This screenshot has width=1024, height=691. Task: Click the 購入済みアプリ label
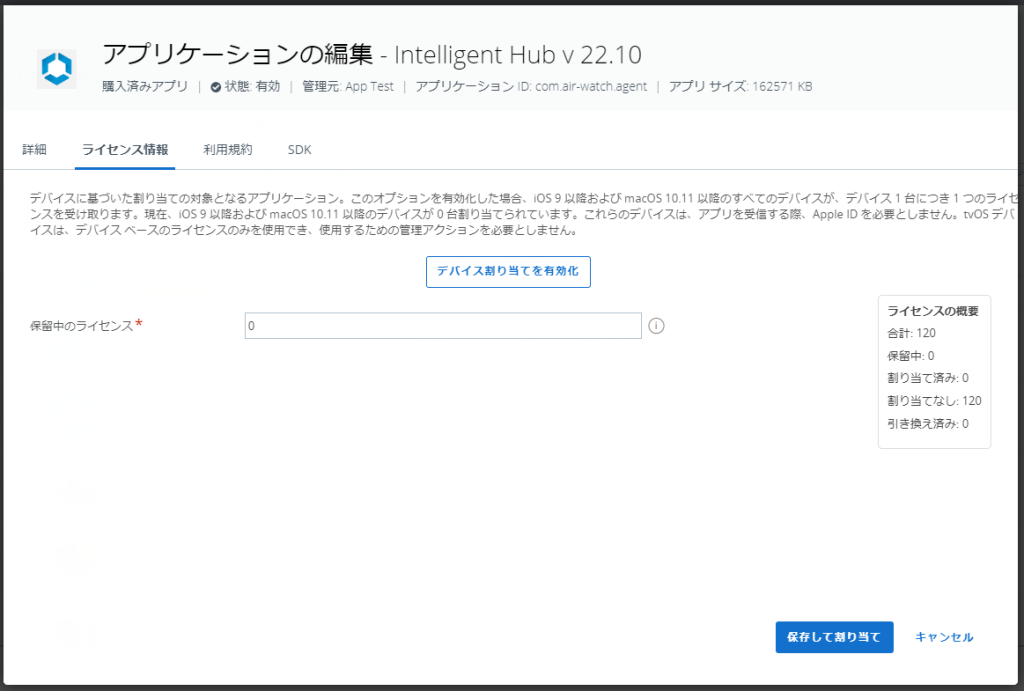[x=145, y=86]
